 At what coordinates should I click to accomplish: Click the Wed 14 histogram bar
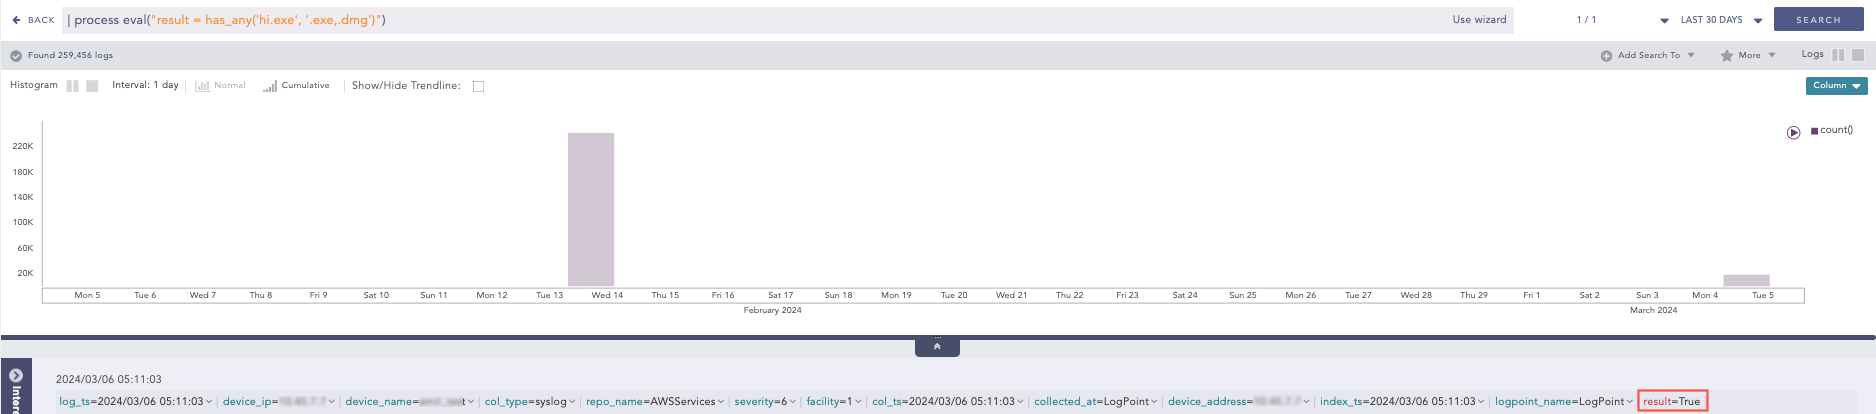pos(591,210)
